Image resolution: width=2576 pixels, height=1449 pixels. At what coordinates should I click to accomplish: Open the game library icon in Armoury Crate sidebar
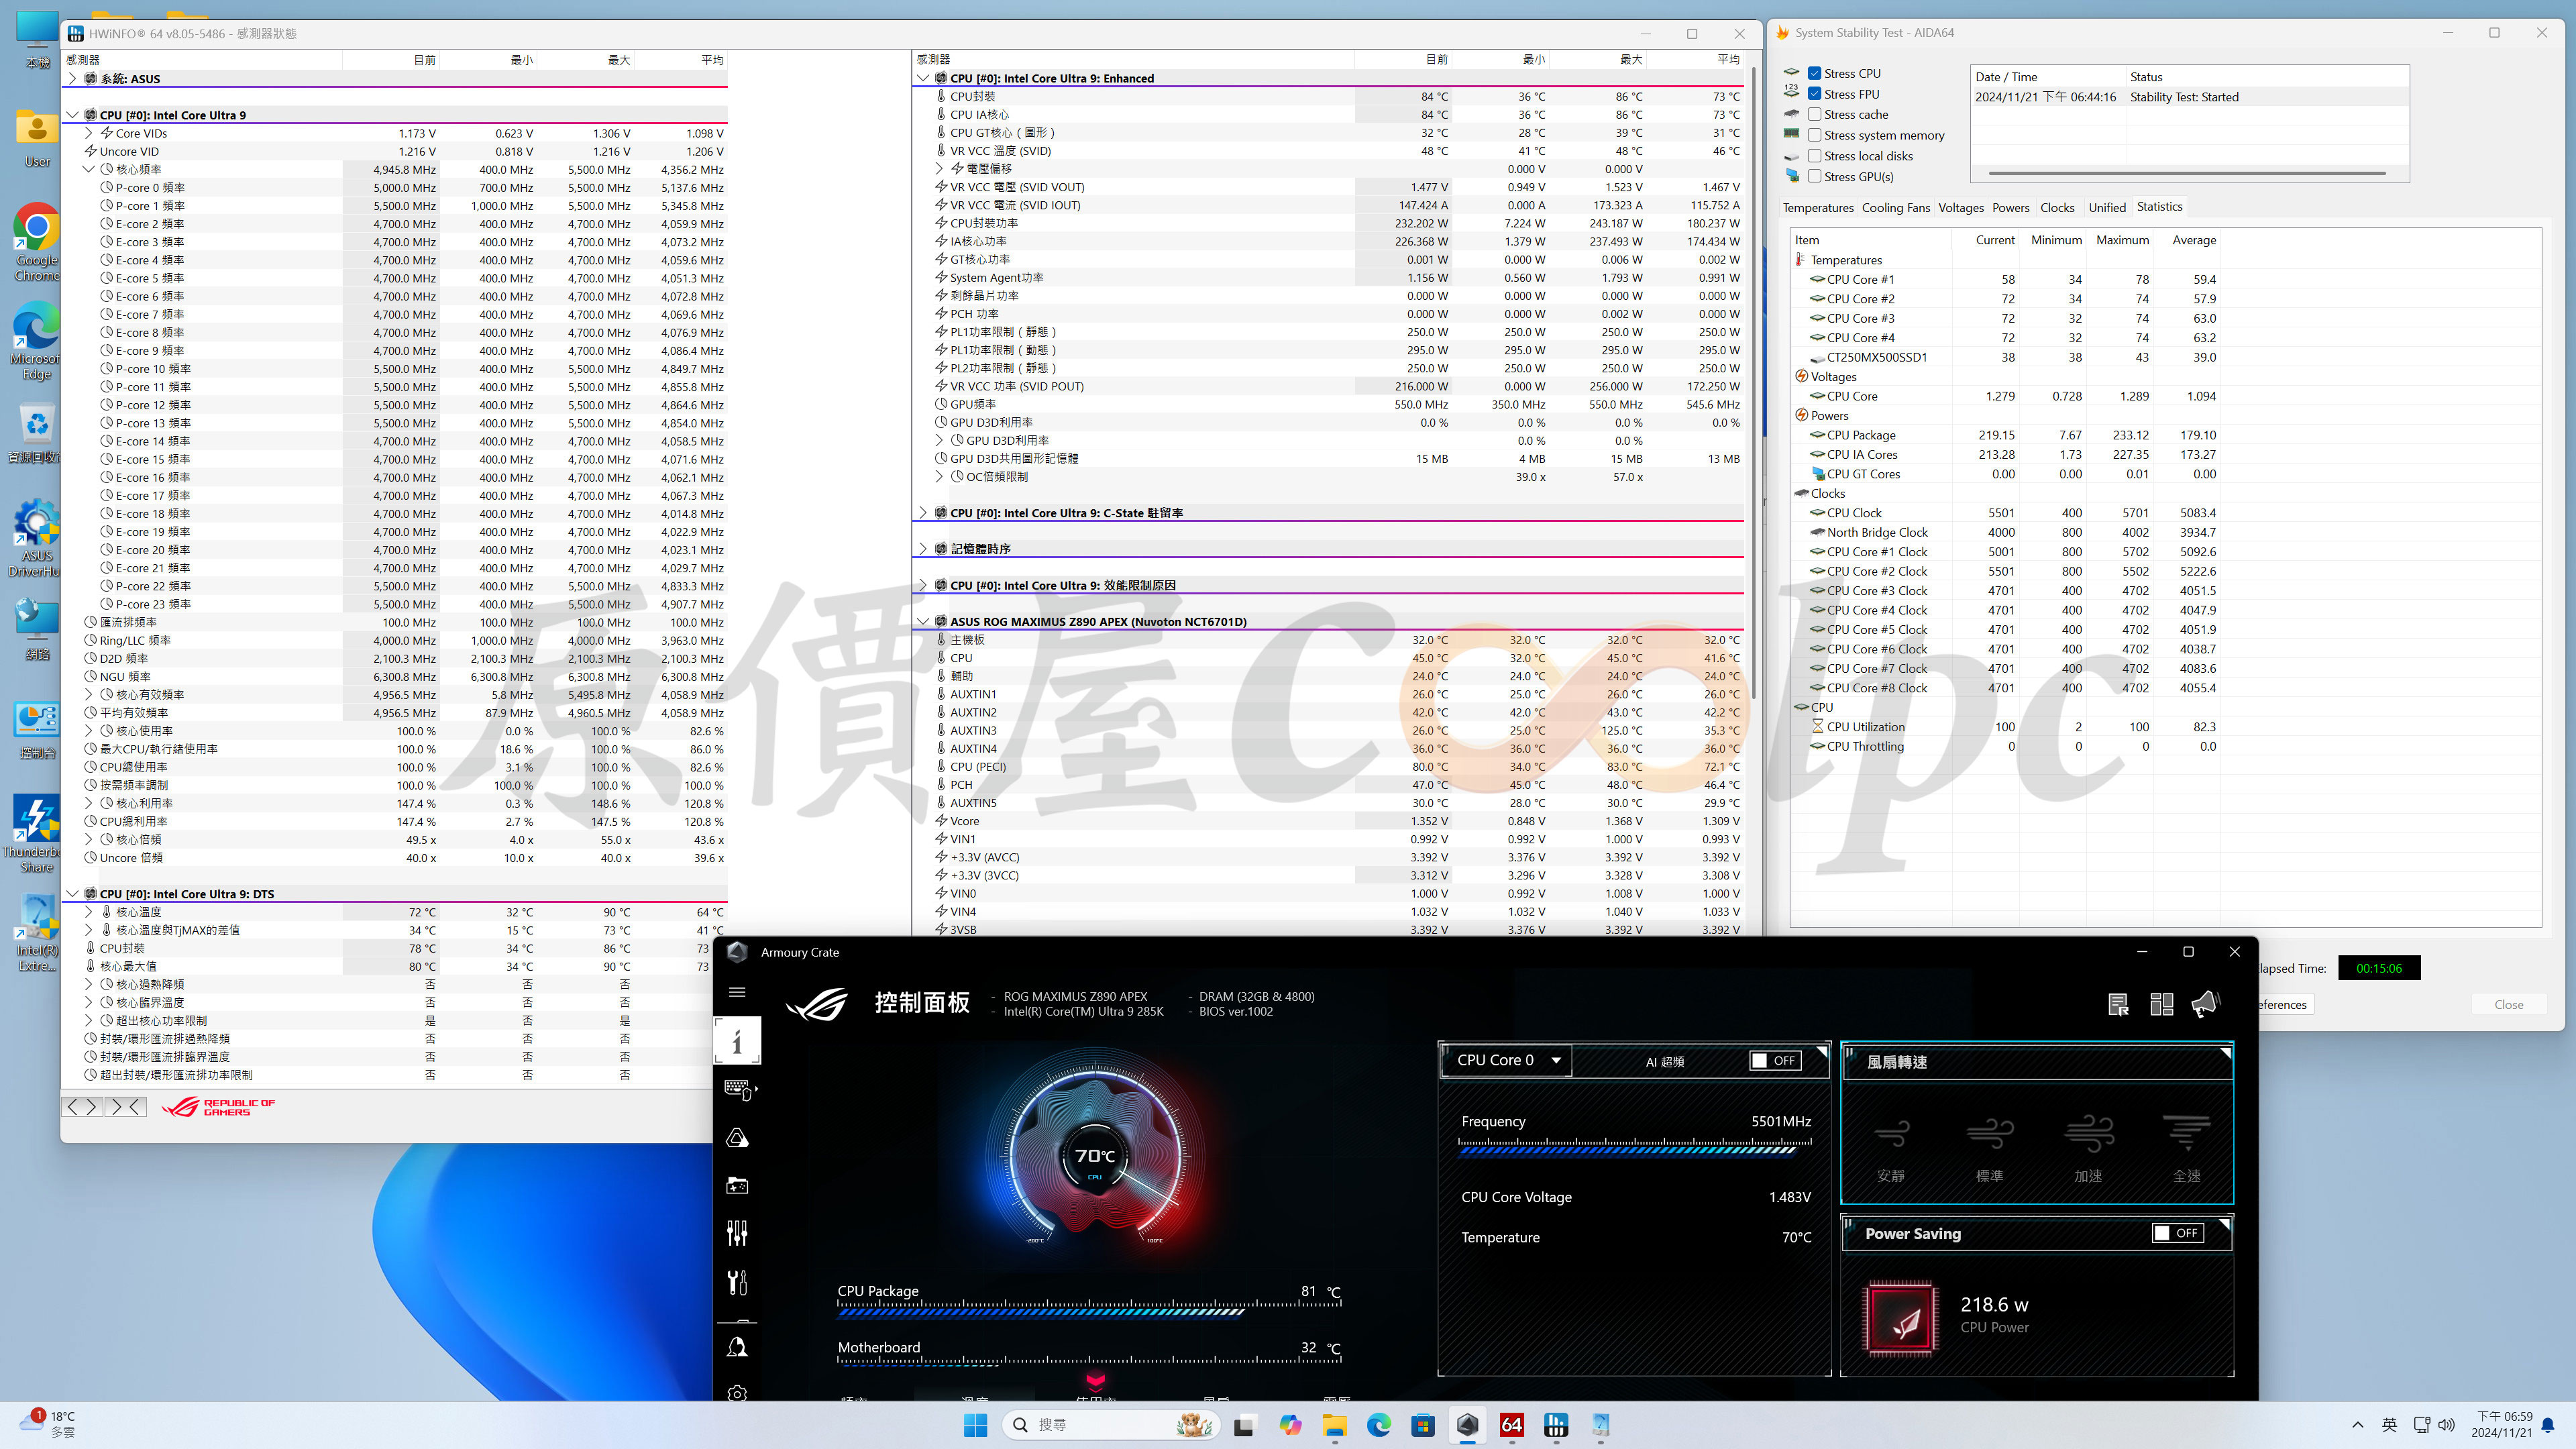click(x=737, y=1186)
